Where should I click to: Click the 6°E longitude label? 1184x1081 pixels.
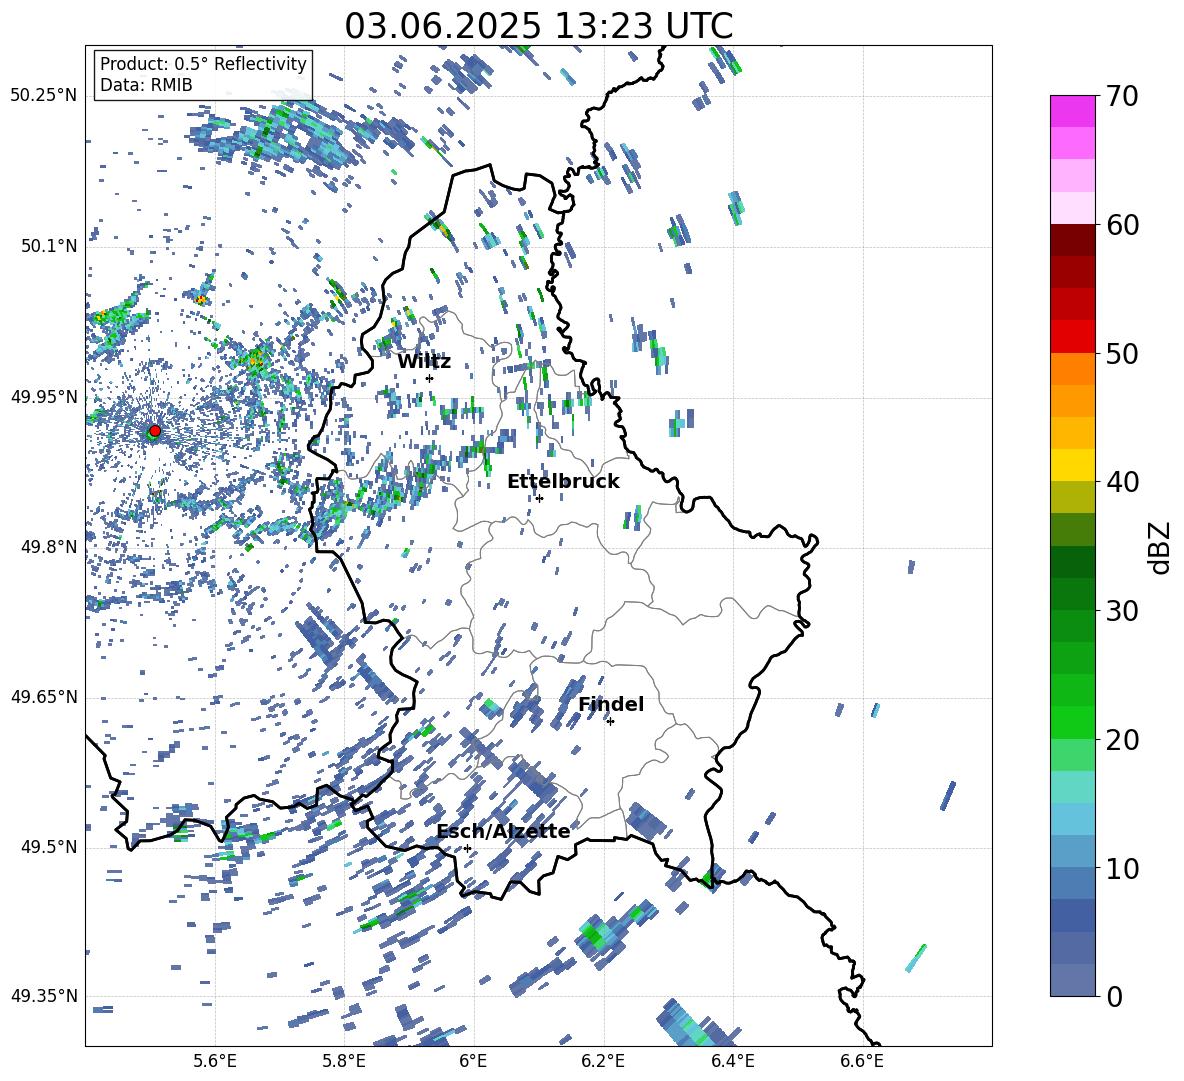[x=473, y=1062]
